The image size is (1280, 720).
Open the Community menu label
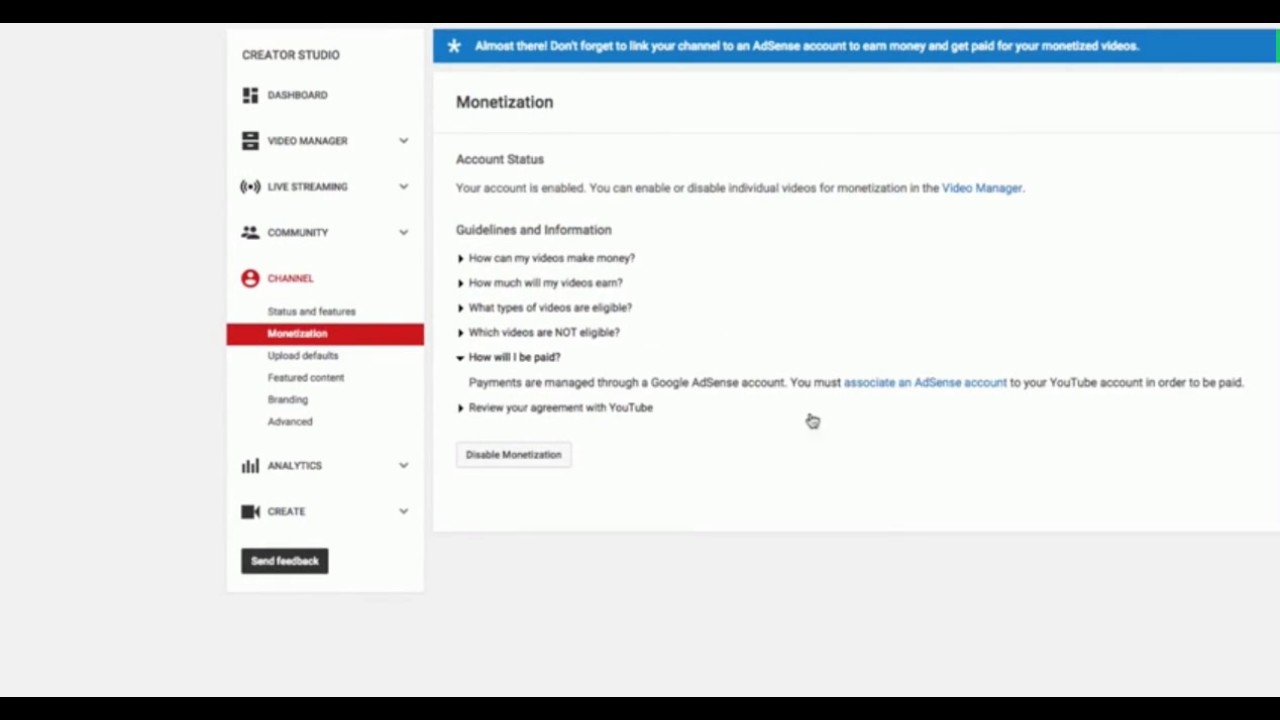click(297, 233)
